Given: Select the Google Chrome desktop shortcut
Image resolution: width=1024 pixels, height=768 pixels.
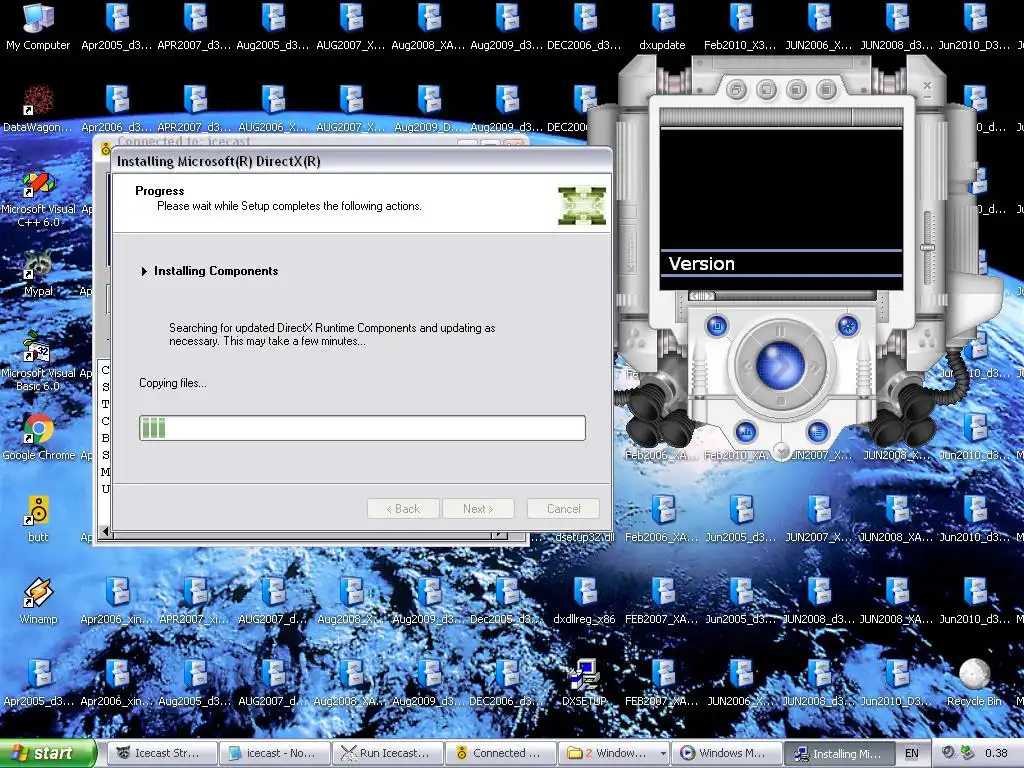Looking at the screenshot, I should coord(38,437).
